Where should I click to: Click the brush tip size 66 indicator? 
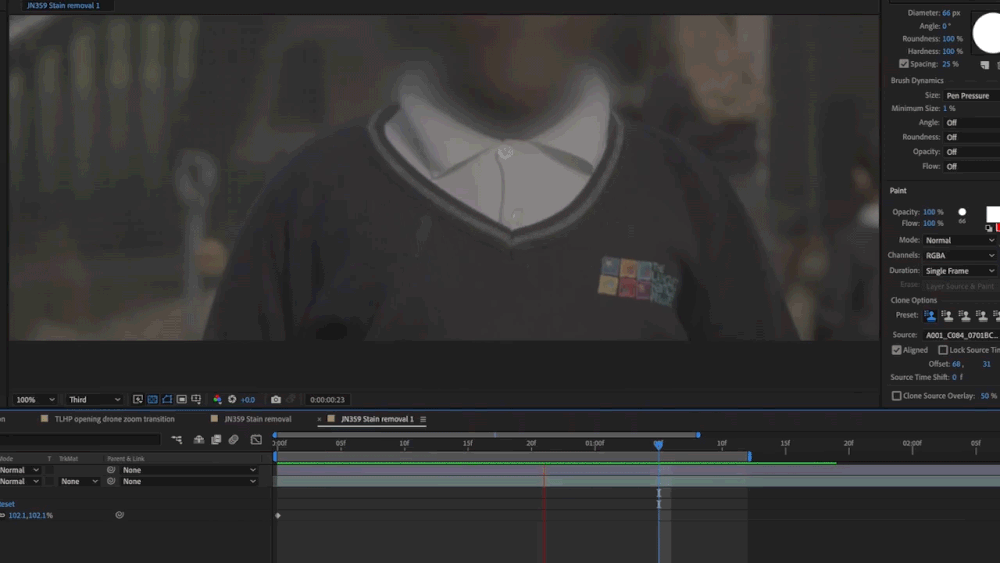pos(962,215)
